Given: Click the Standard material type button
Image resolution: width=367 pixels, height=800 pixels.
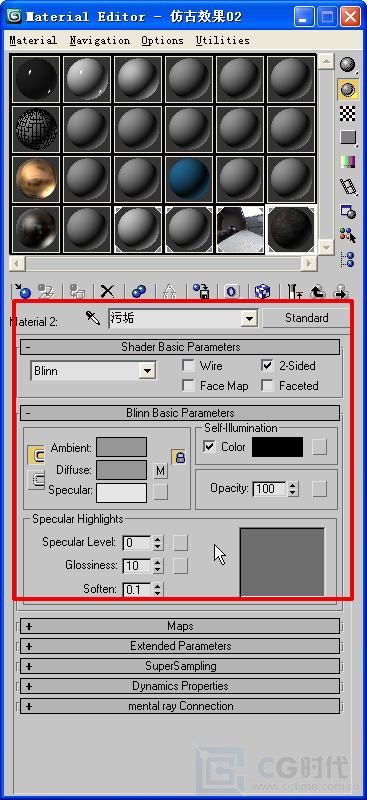Looking at the screenshot, I should (x=306, y=318).
